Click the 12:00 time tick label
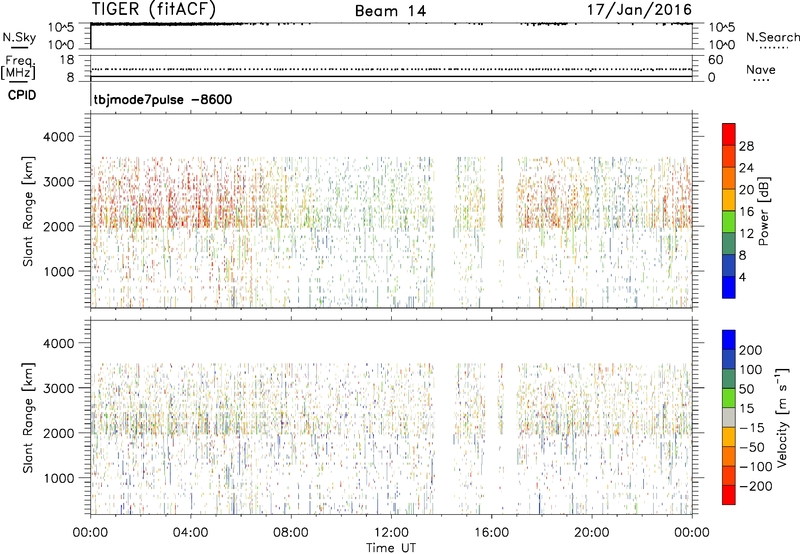The height and width of the screenshot is (554, 800). point(391,533)
